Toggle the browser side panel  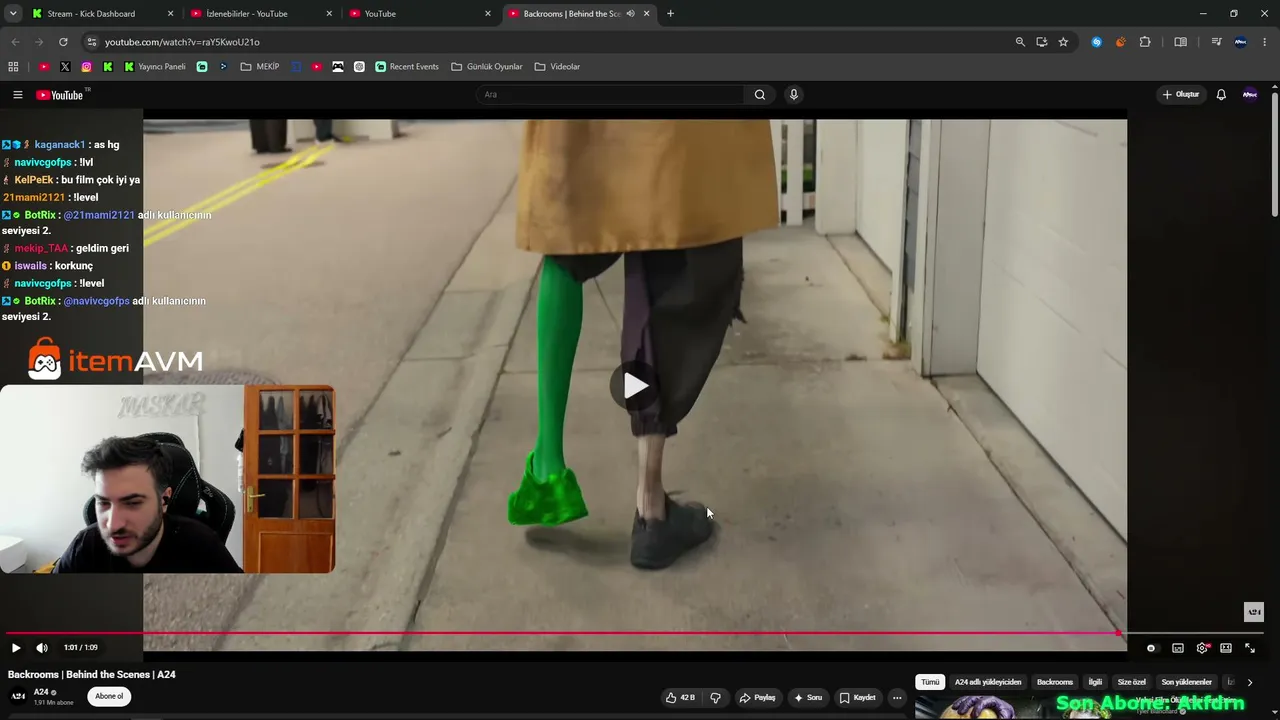[1180, 42]
